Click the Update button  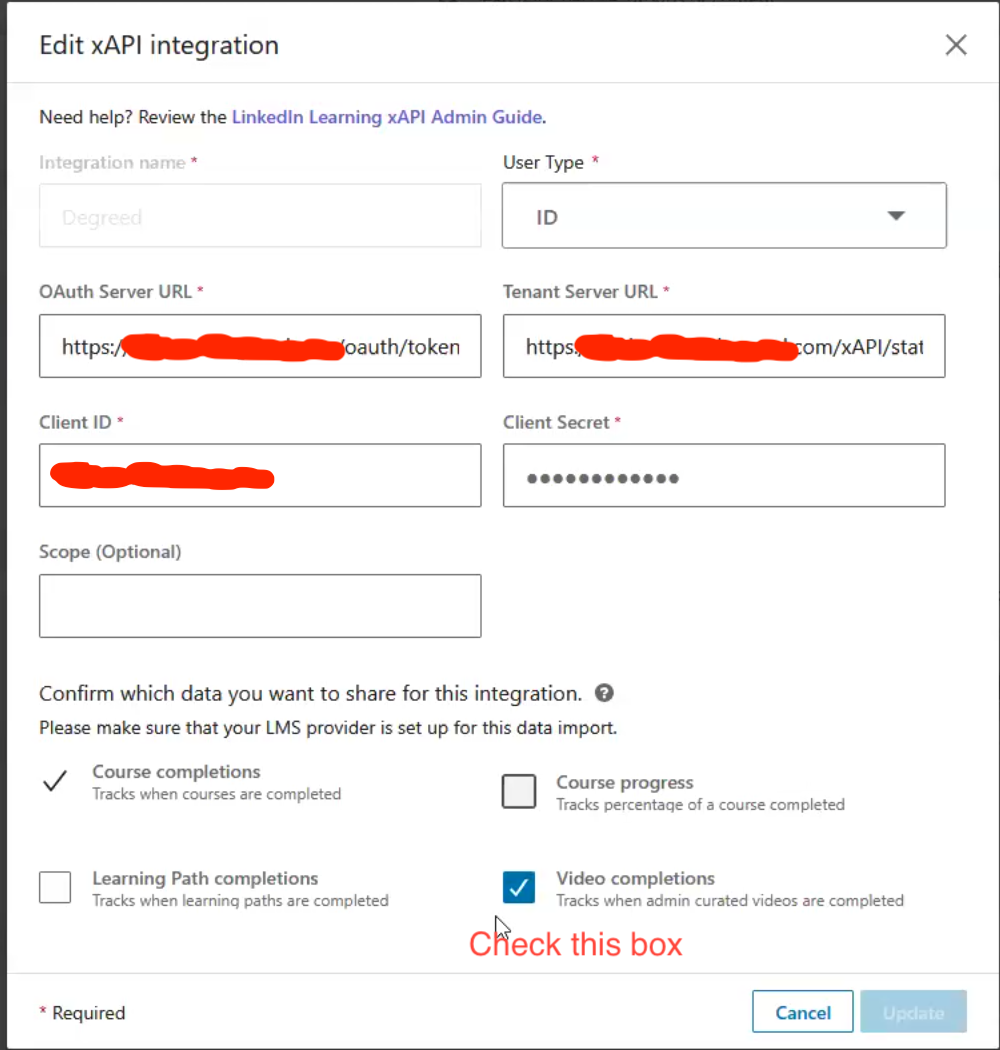[x=912, y=1011]
